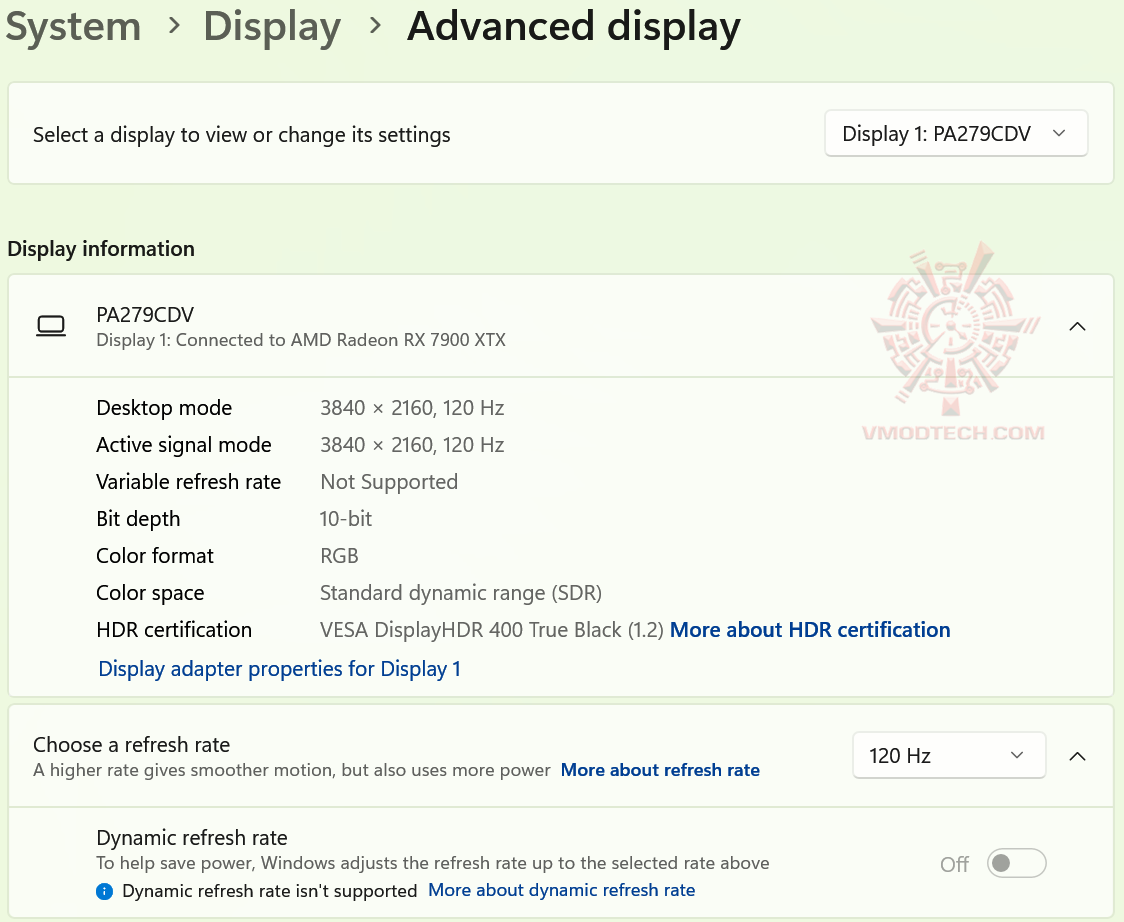1124x922 pixels.
Task: Collapse the Choose a refresh rate section
Action: (1077, 756)
